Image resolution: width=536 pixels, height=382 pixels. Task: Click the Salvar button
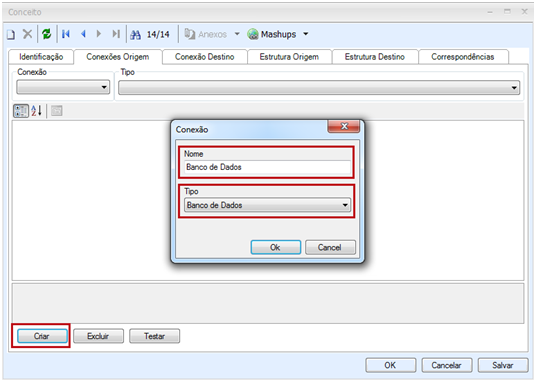pyautogui.click(x=502, y=365)
